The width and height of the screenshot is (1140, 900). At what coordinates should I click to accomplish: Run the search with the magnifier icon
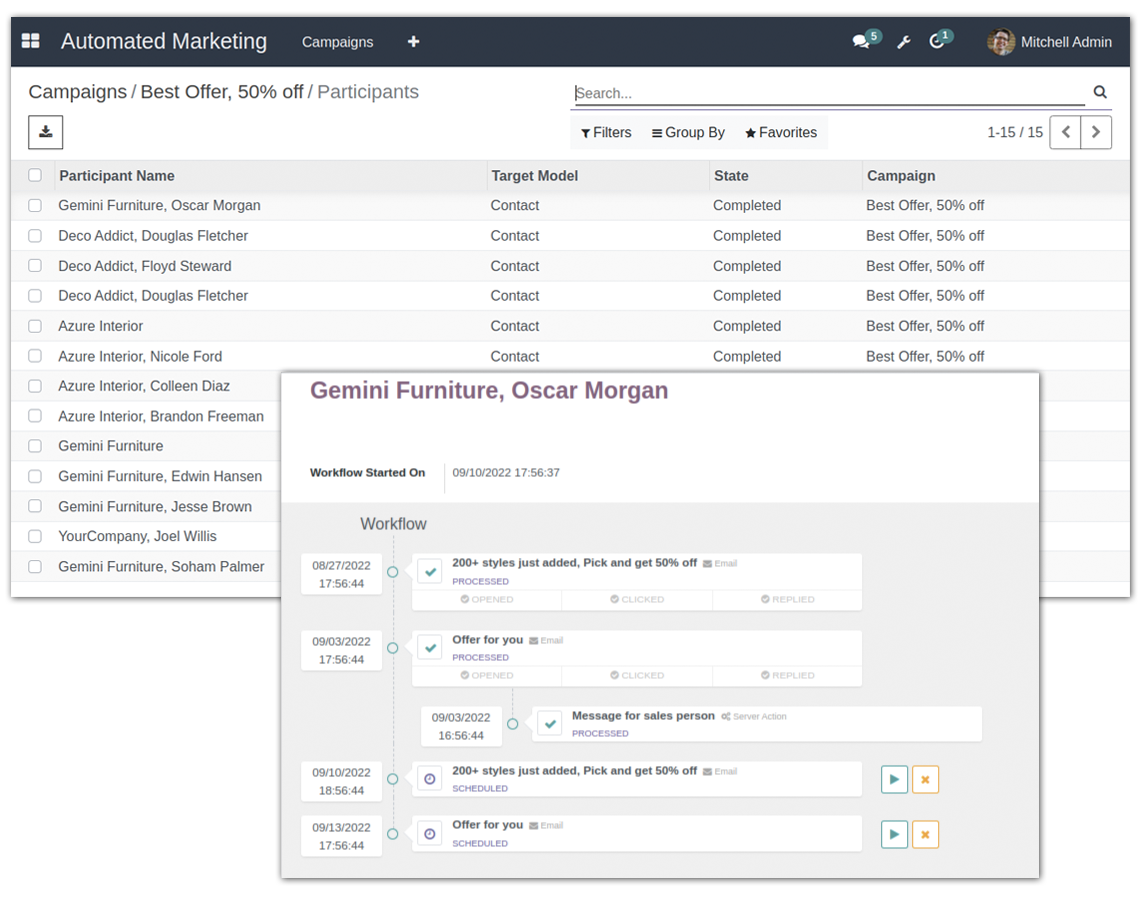pos(1100,91)
